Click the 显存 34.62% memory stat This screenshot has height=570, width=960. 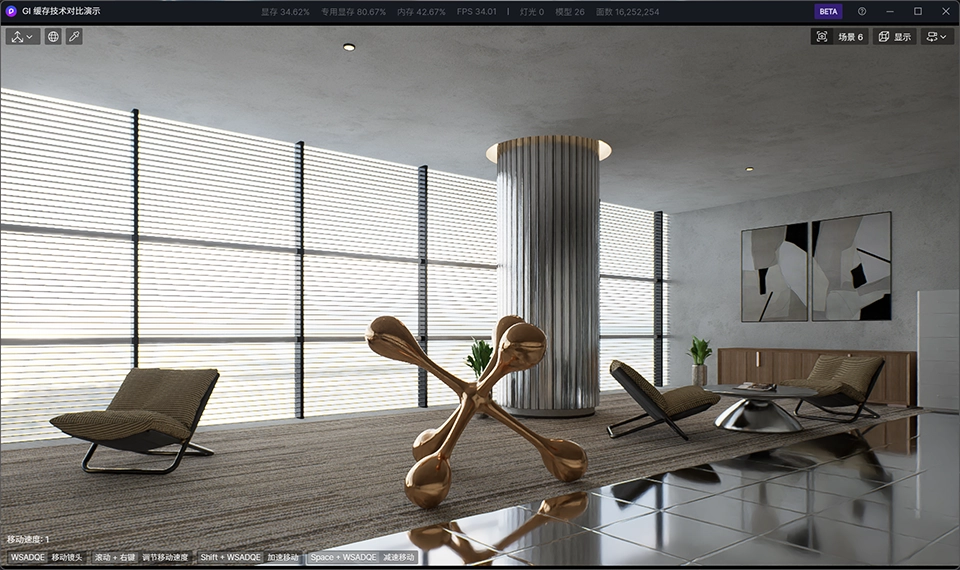285,11
